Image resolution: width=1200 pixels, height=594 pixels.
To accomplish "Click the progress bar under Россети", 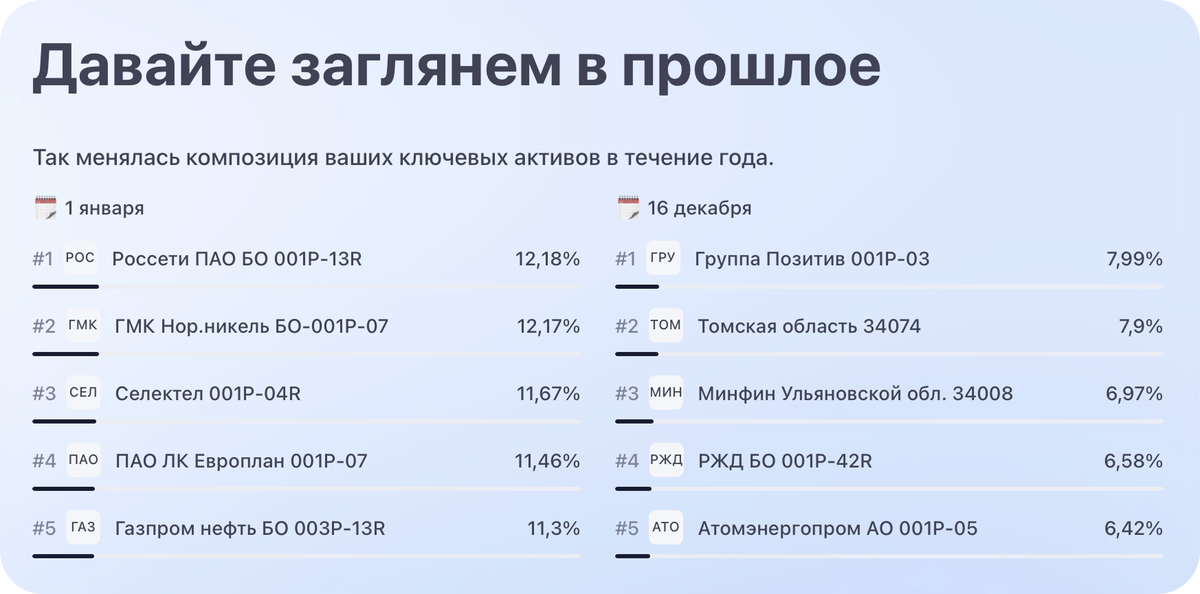I will 306,286.
